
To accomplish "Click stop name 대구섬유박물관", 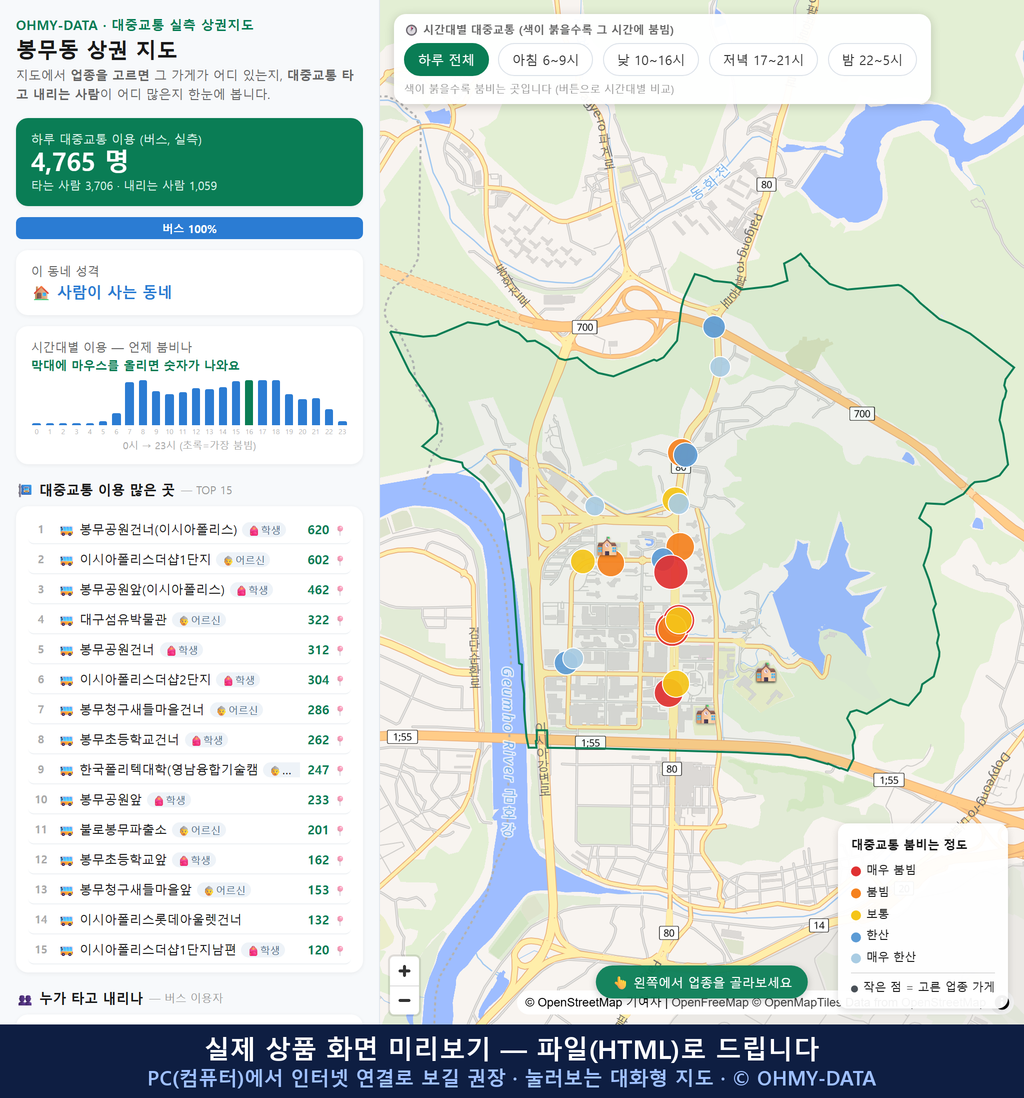I will coord(123,620).
